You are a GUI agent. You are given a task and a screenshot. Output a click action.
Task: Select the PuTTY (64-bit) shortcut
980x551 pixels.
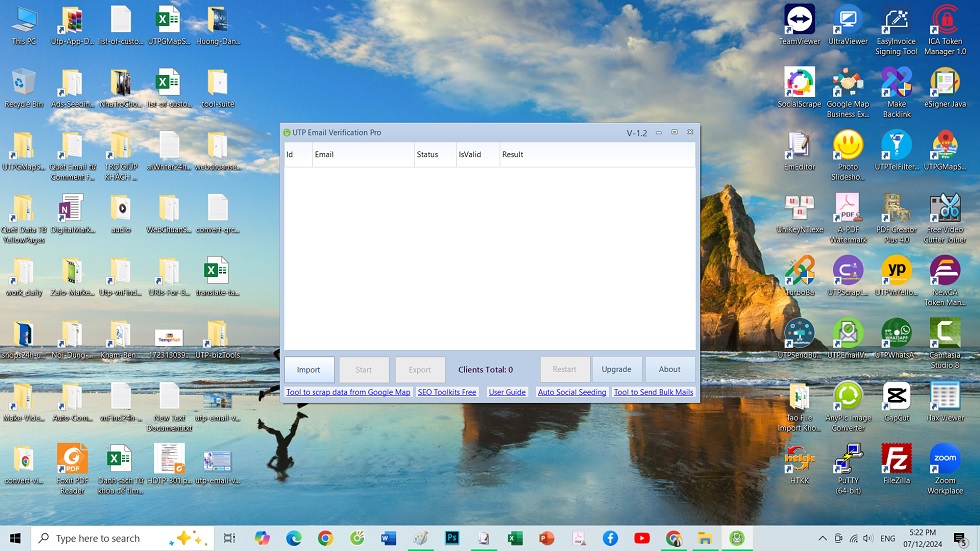pyautogui.click(x=848, y=463)
